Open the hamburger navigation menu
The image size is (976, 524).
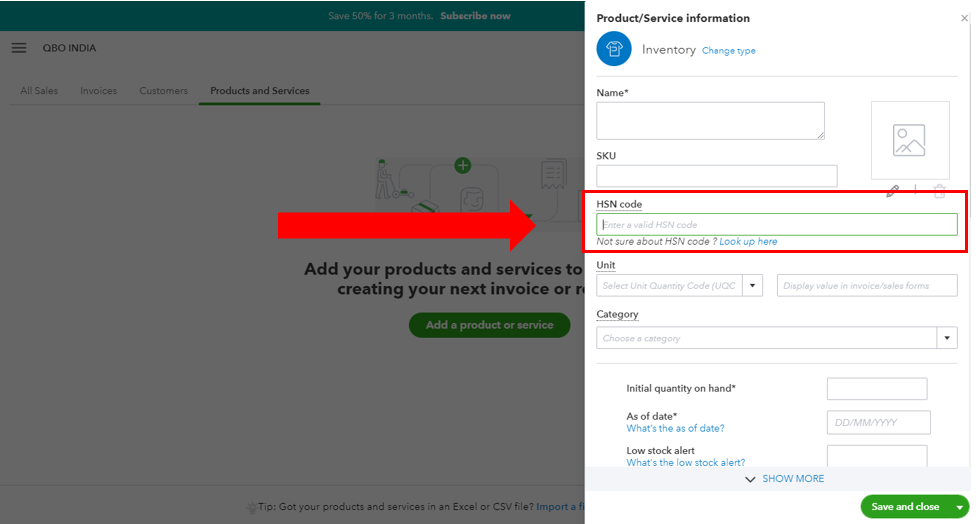[19, 48]
